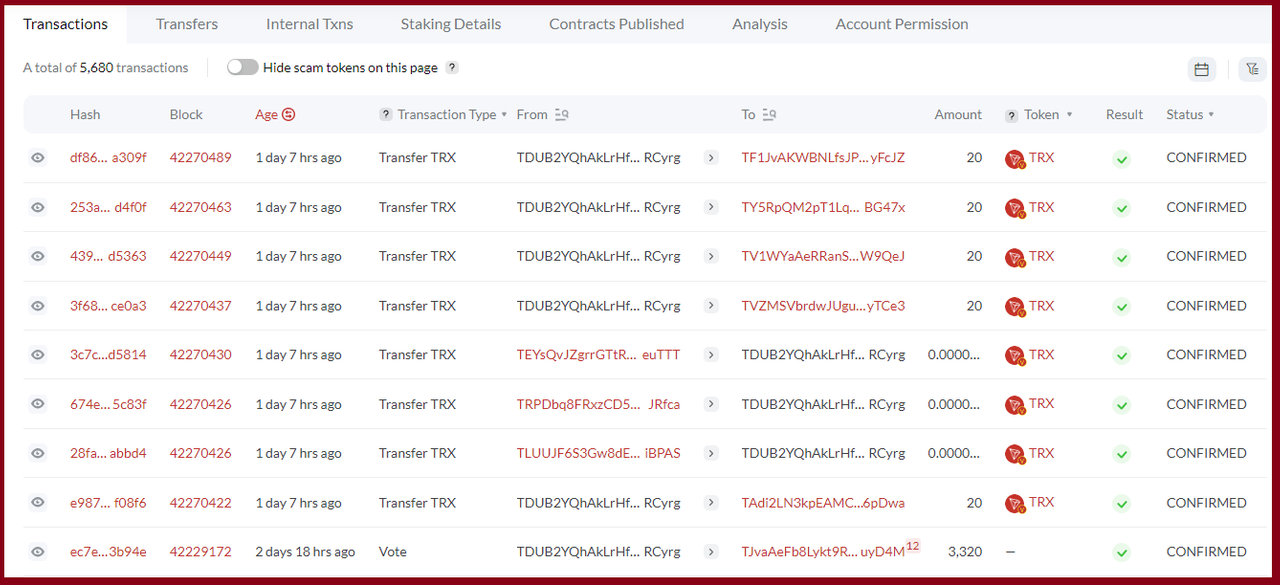Enable Hide scam tokens on this page

coord(242,66)
